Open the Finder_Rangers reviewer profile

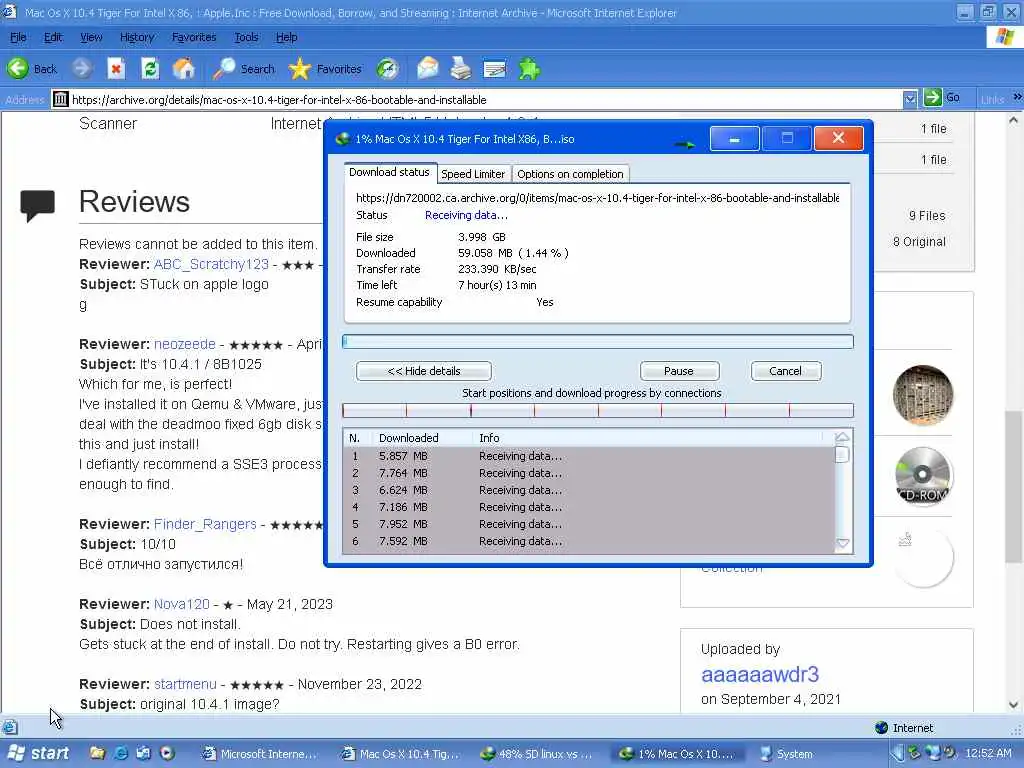(x=205, y=524)
